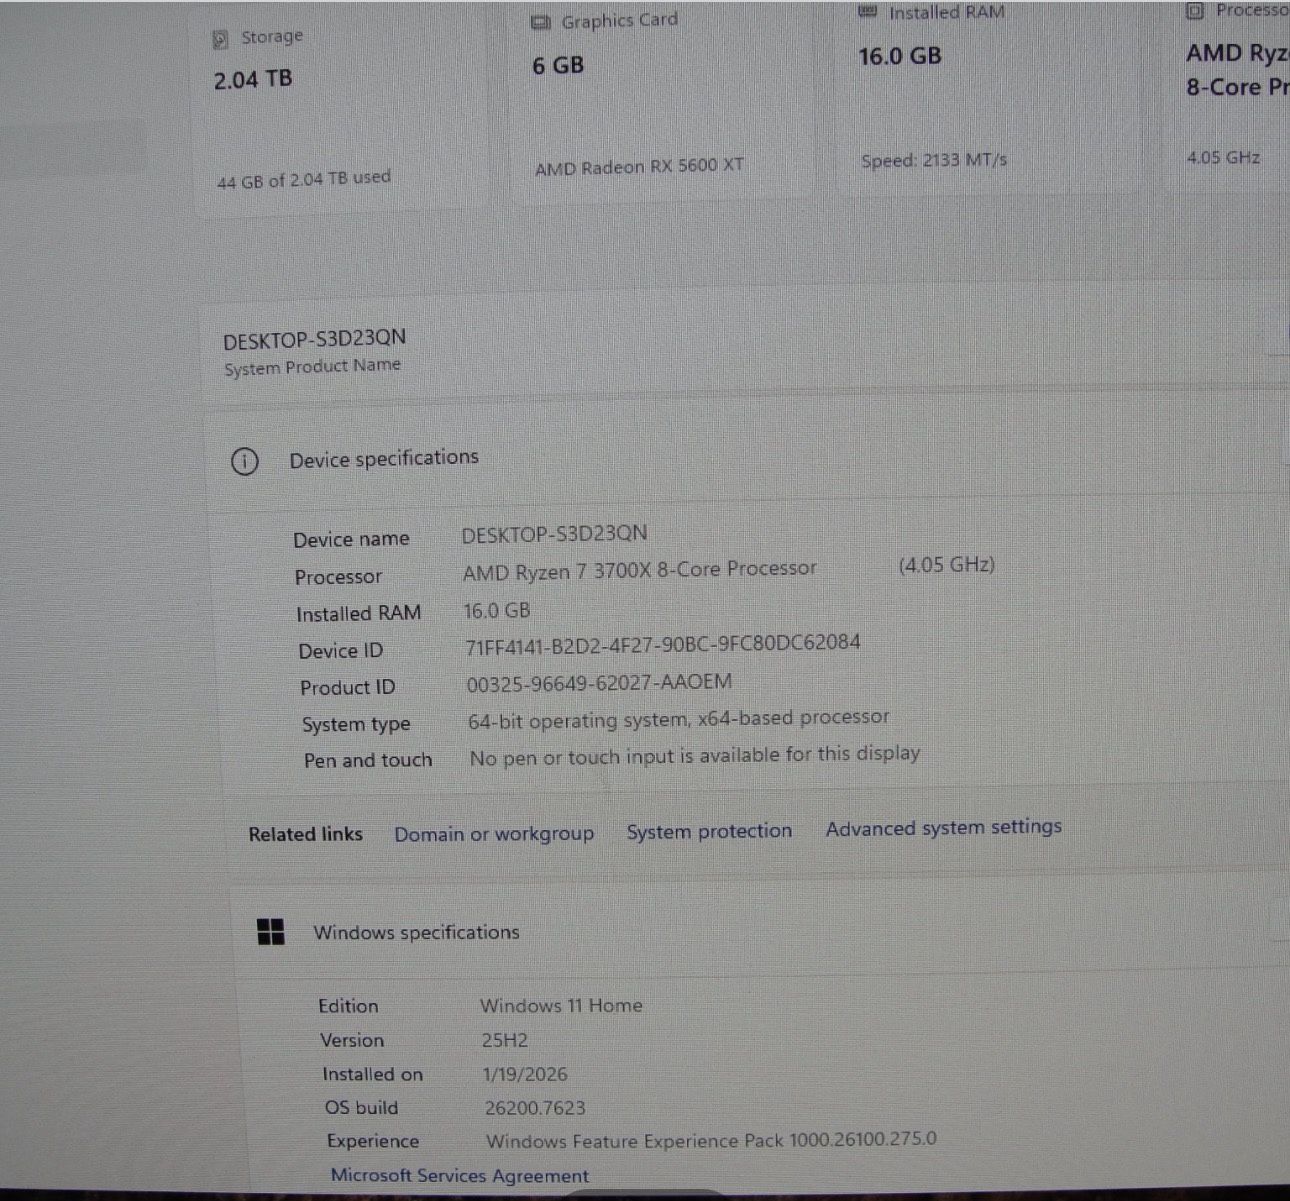
Task: Select the Product ID value
Action: (598, 681)
